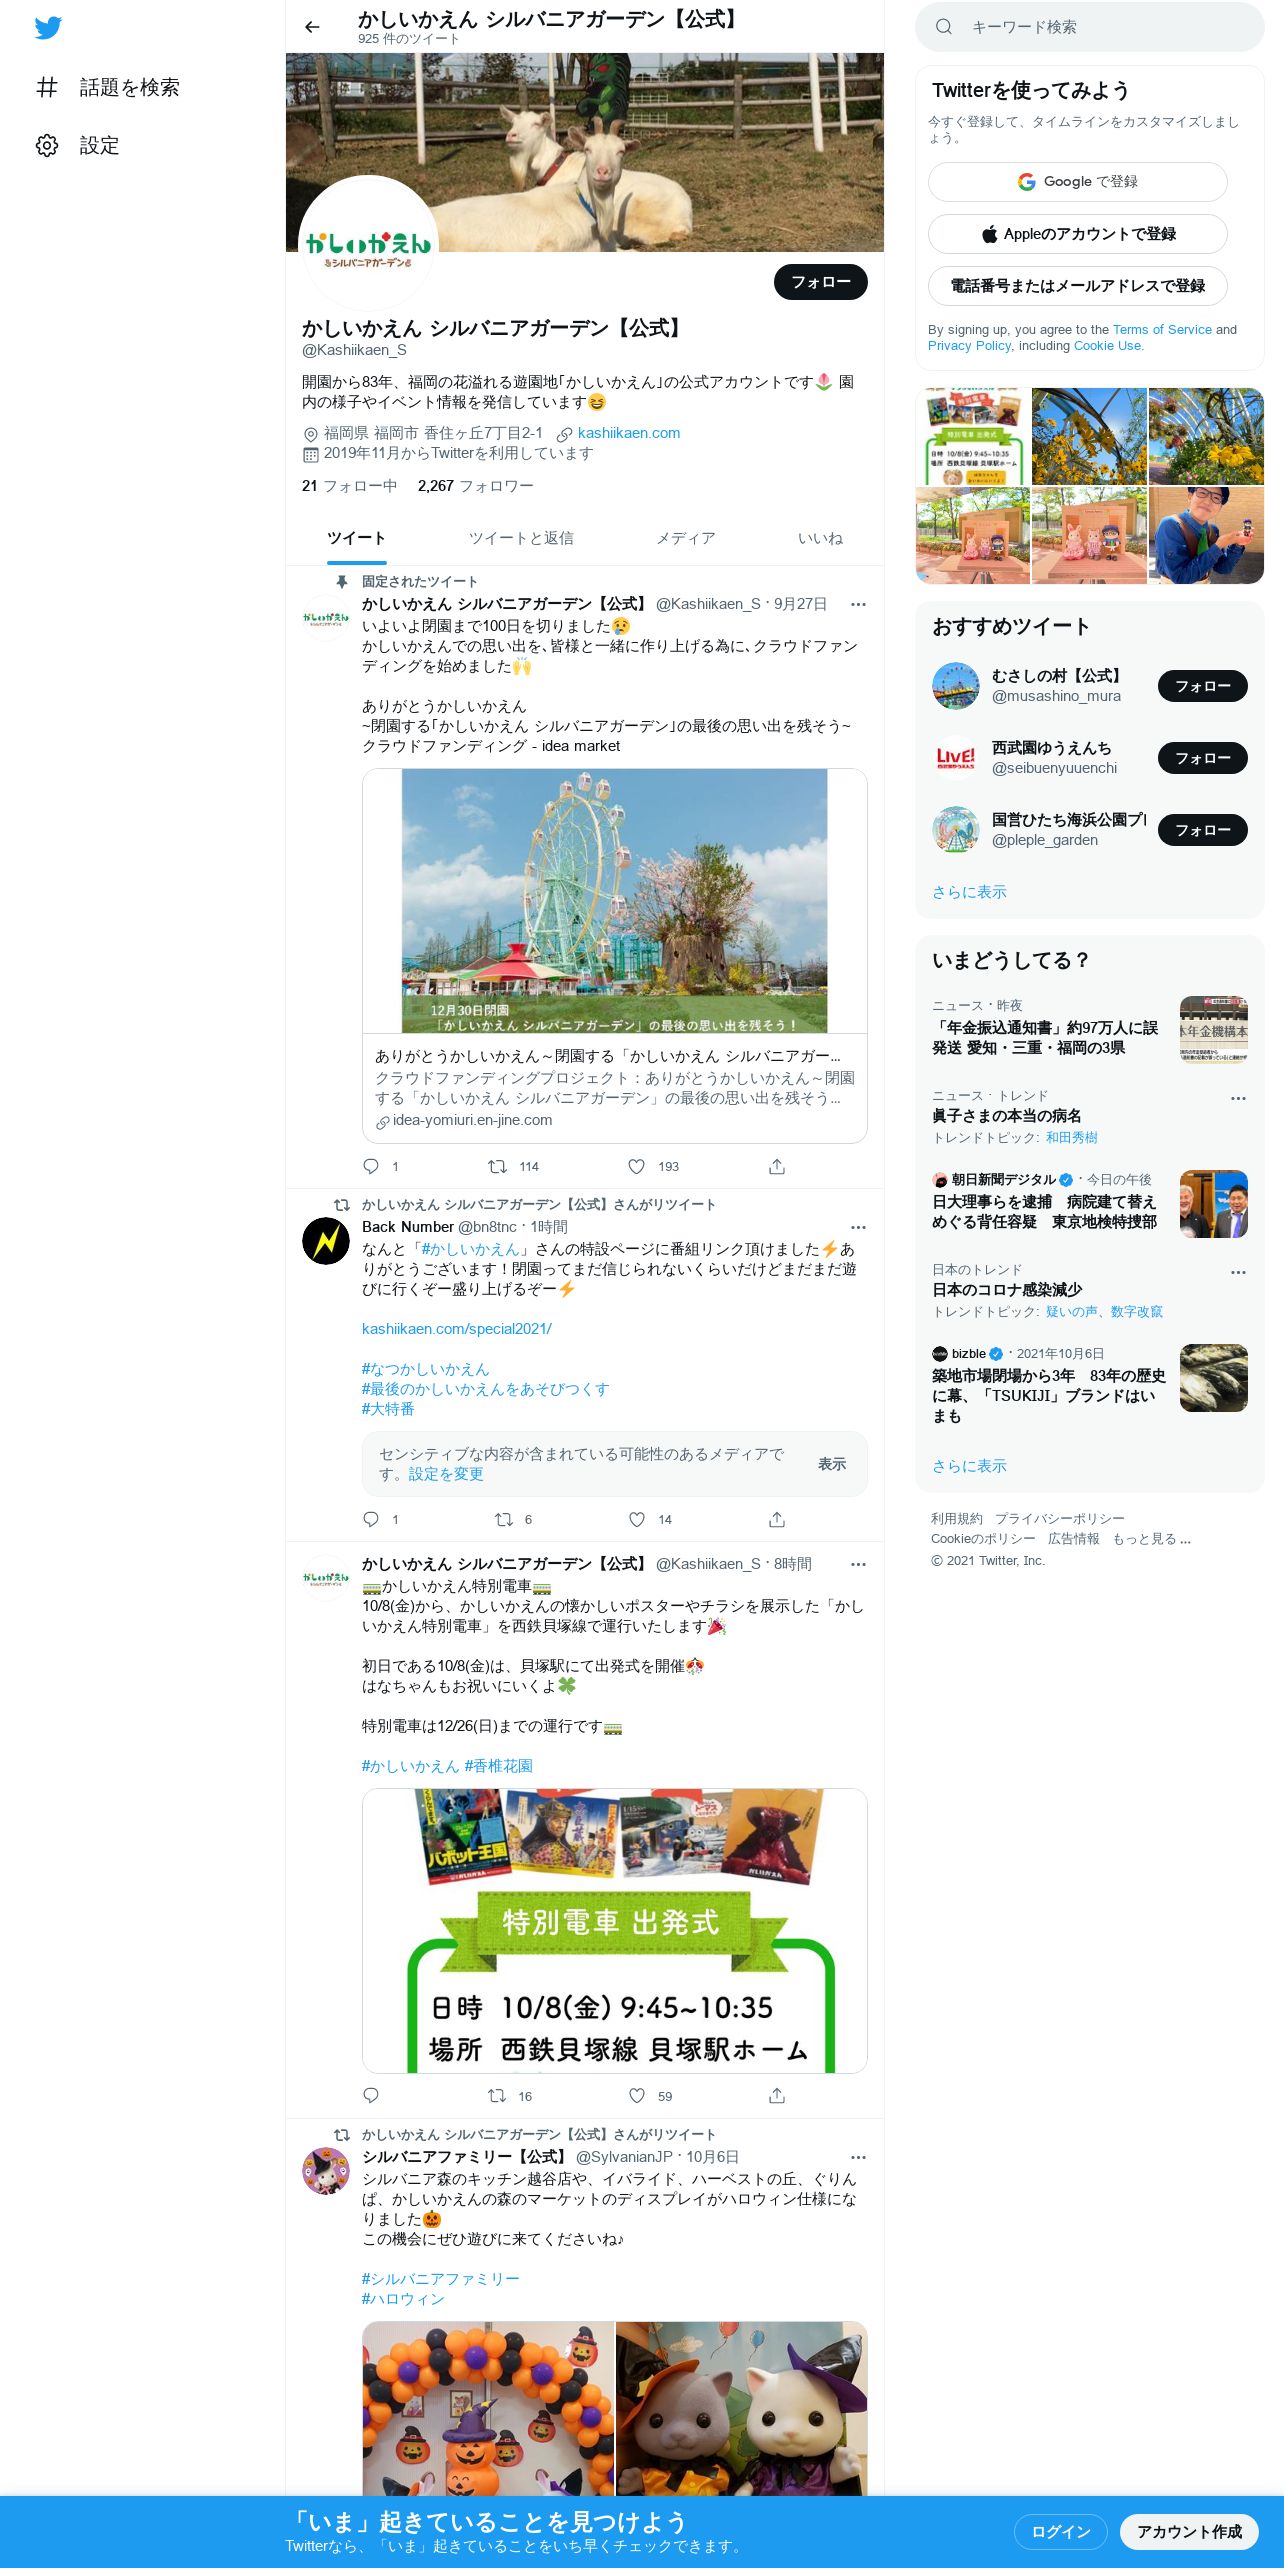Switch to the メディア tab
Screen dimensions: 1284x2568
coord(685,538)
